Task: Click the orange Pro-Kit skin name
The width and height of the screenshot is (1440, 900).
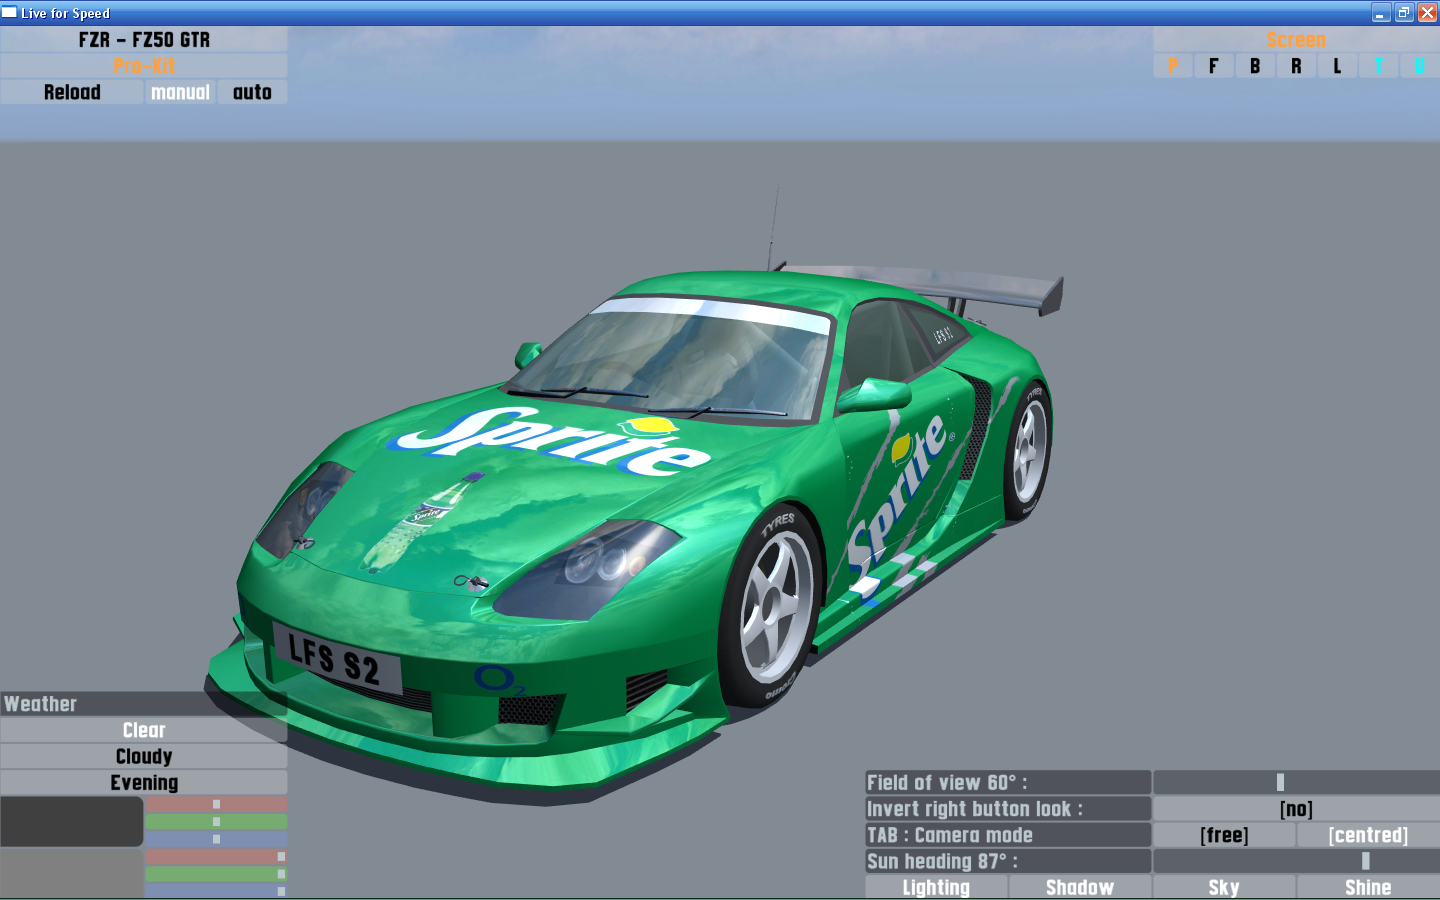Action: pos(144,66)
